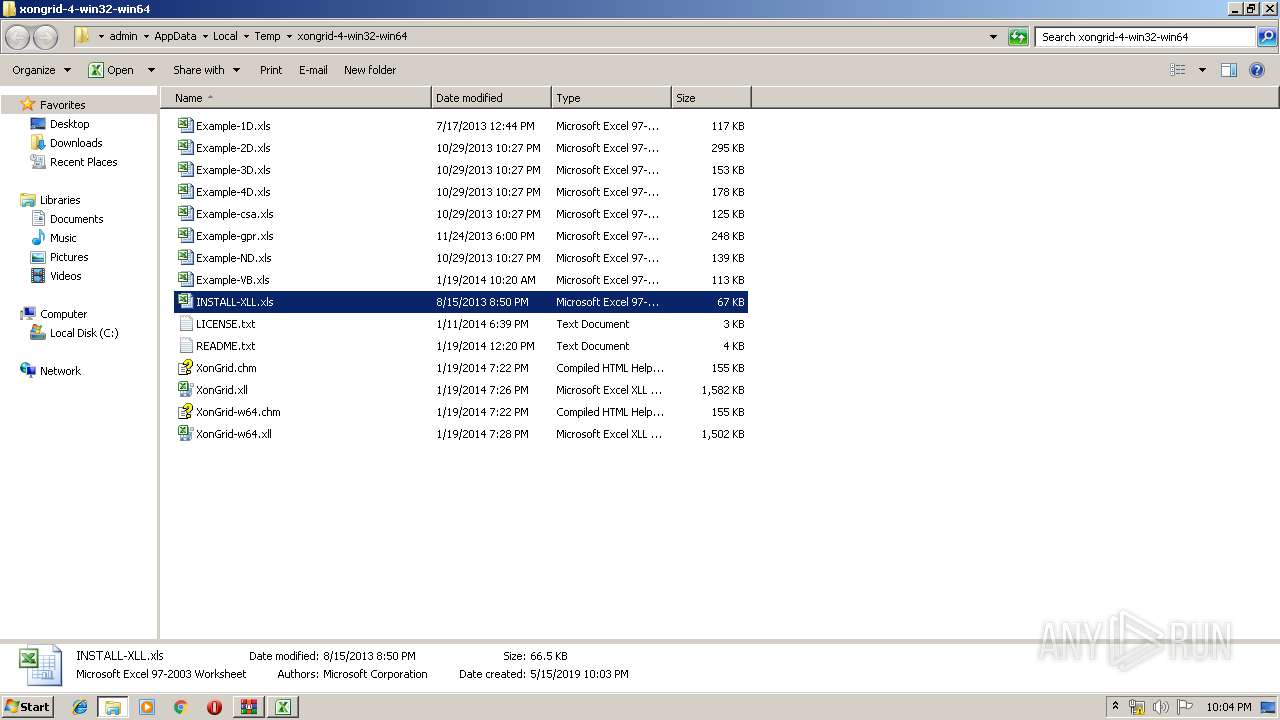Screen dimensions: 1280x720
Task: Open Excel from the taskbar
Action: click(x=283, y=707)
